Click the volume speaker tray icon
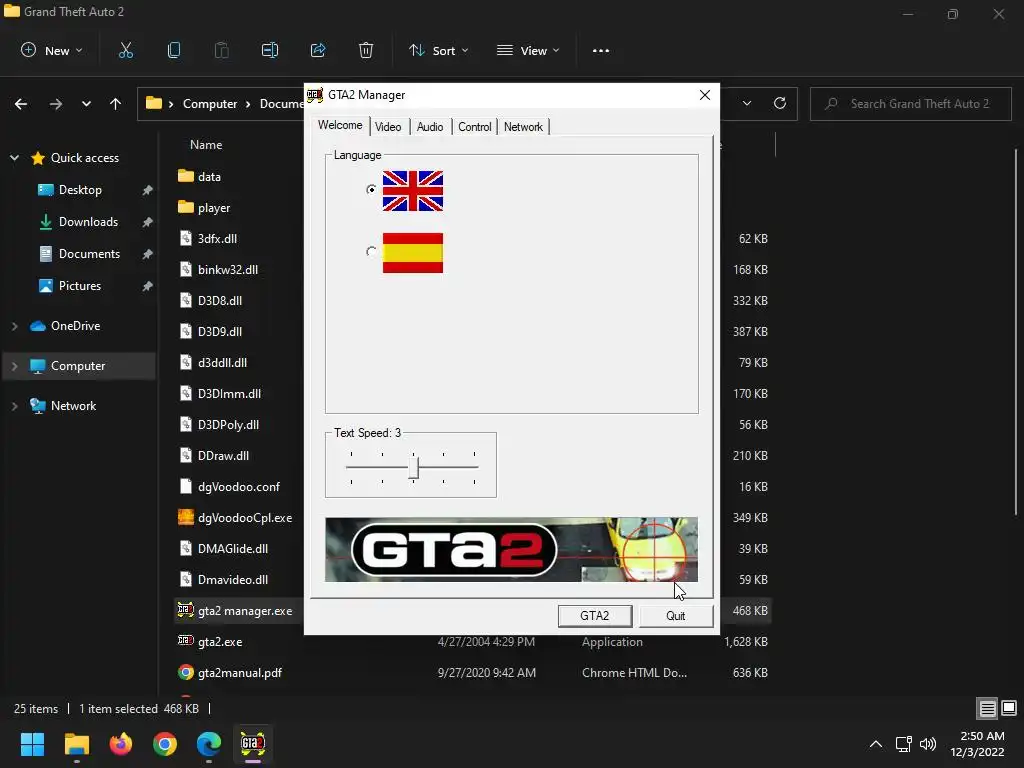This screenshot has width=1024, height=768. (928, 744)
